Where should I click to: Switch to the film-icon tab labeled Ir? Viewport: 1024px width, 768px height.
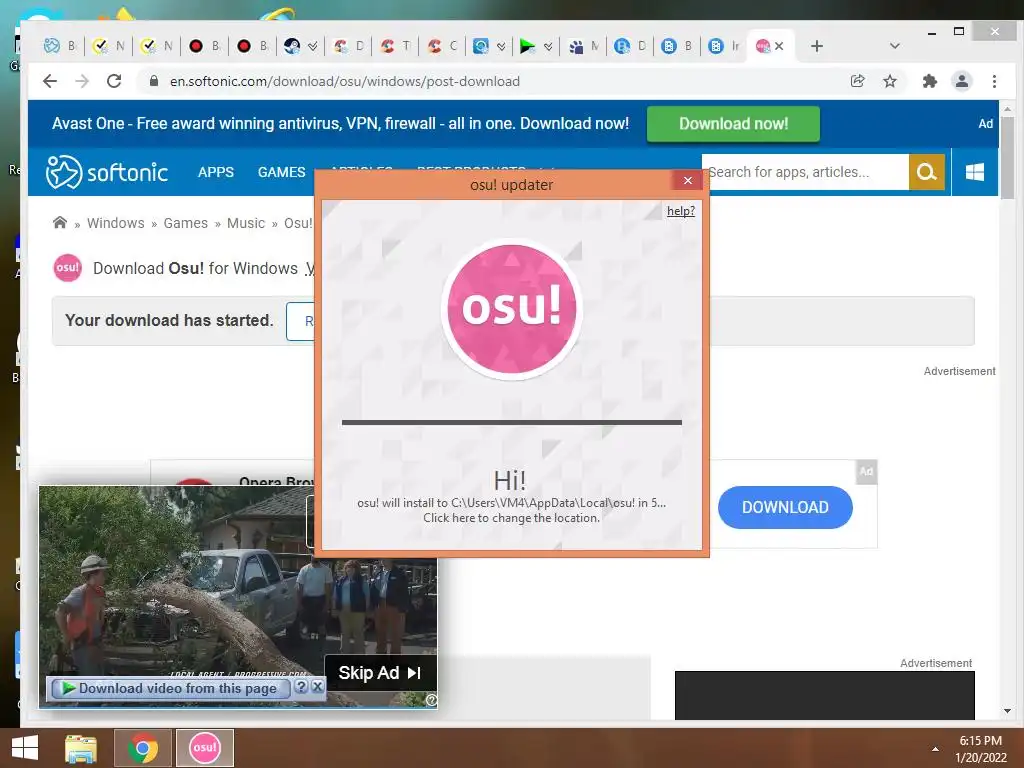tap(724, 46)
